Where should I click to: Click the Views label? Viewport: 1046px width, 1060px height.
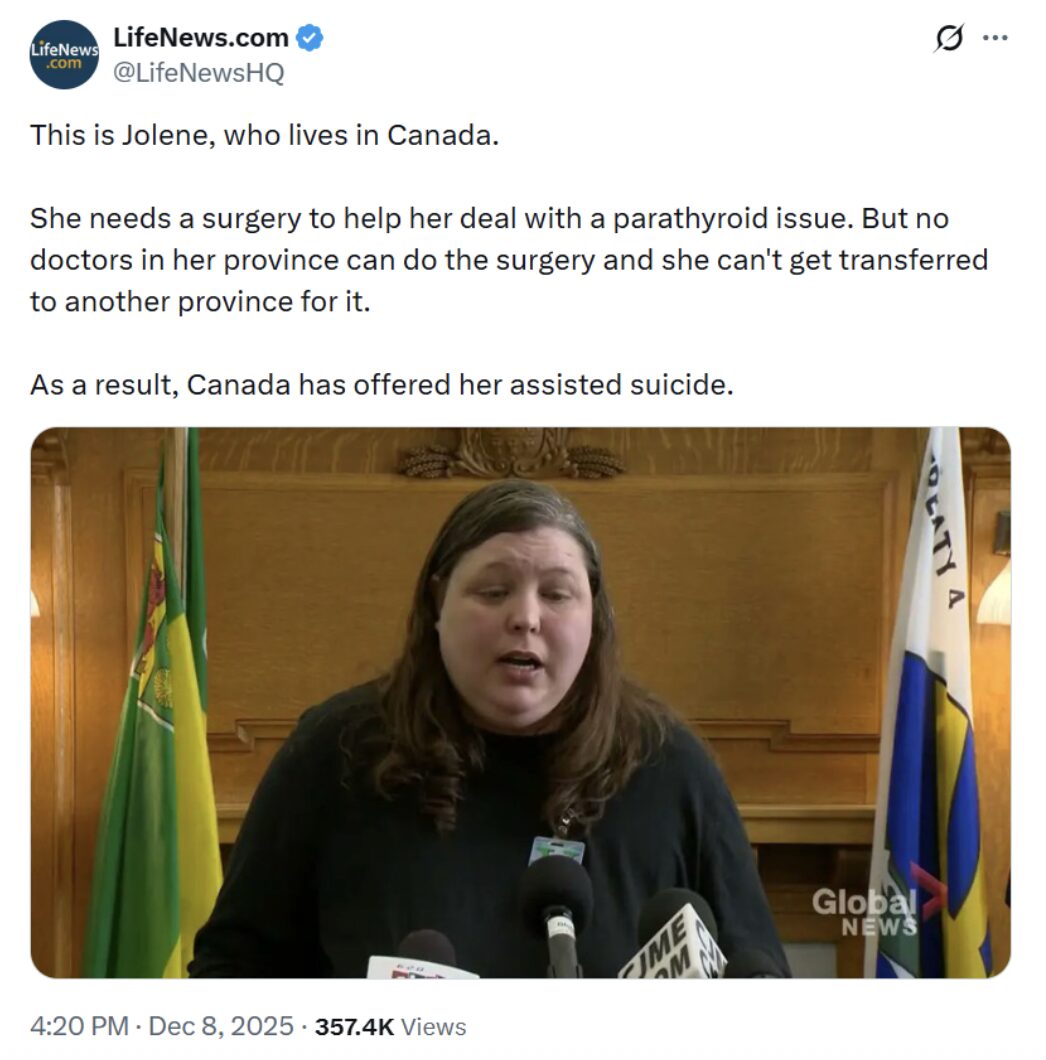tap(433, 1026)
